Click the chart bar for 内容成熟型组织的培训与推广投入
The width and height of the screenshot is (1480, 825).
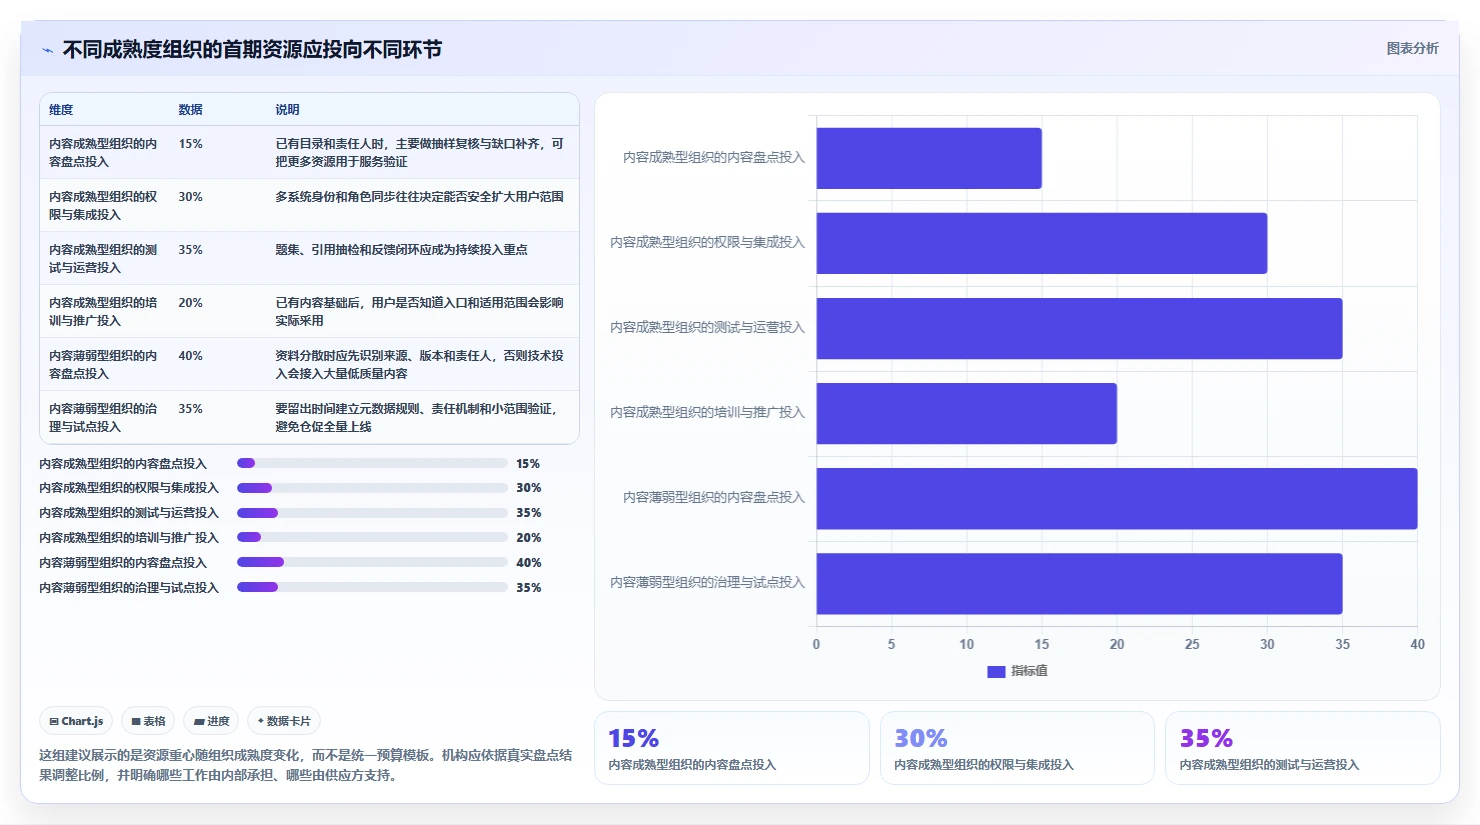pyautogui.click(x=967, y=413)
